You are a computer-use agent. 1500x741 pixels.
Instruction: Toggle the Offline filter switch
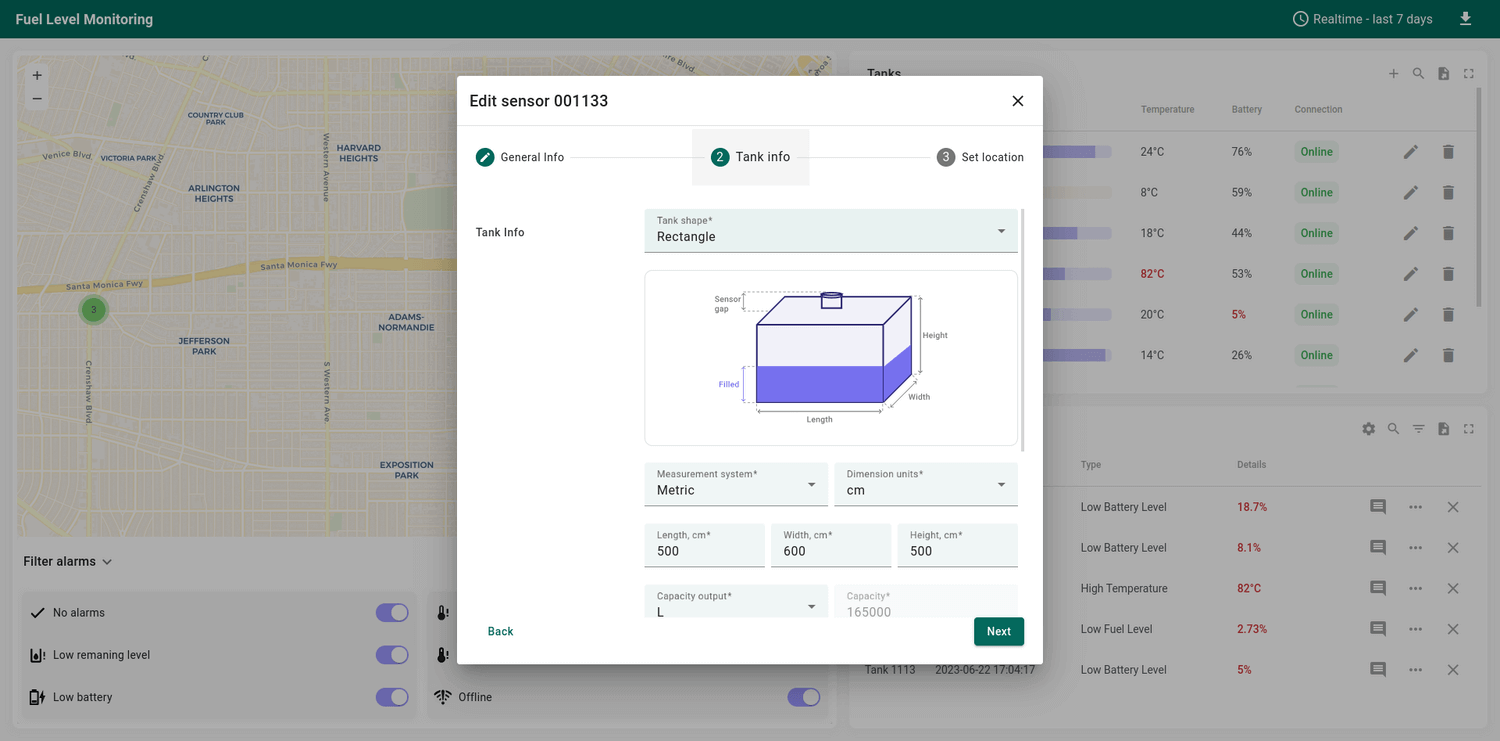click(x=803, y=697)
